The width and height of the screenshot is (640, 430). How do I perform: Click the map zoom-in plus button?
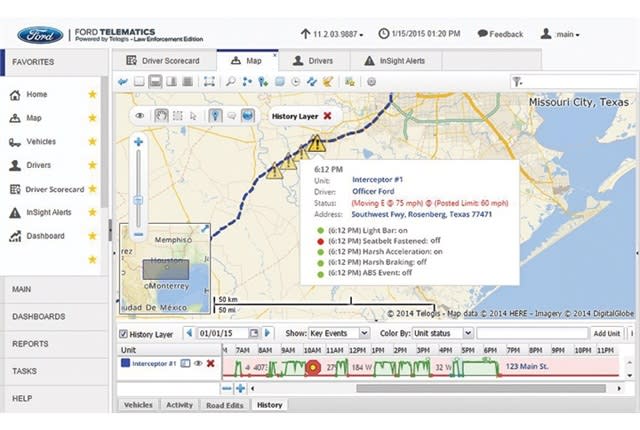point(138,143)
